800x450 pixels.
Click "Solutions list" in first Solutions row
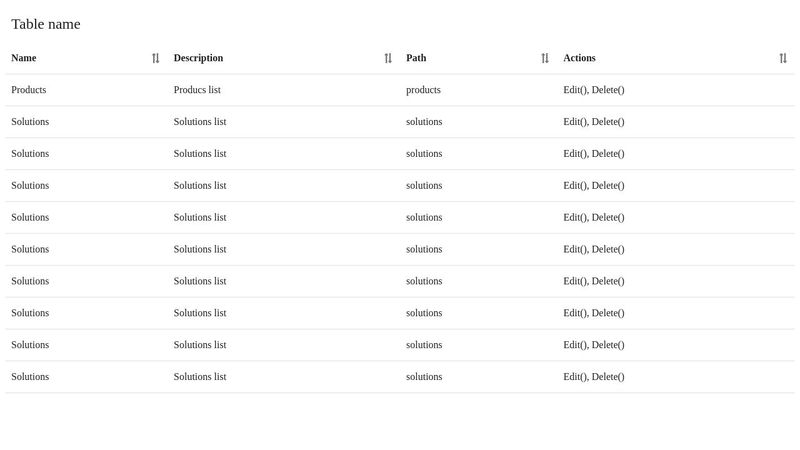(x=200, y=122)
